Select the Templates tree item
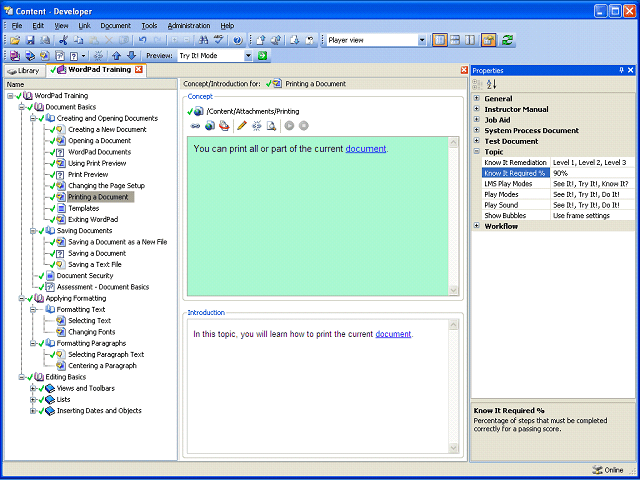The height and width of the screenshot is (480, 640). click(x=83, y=208)
